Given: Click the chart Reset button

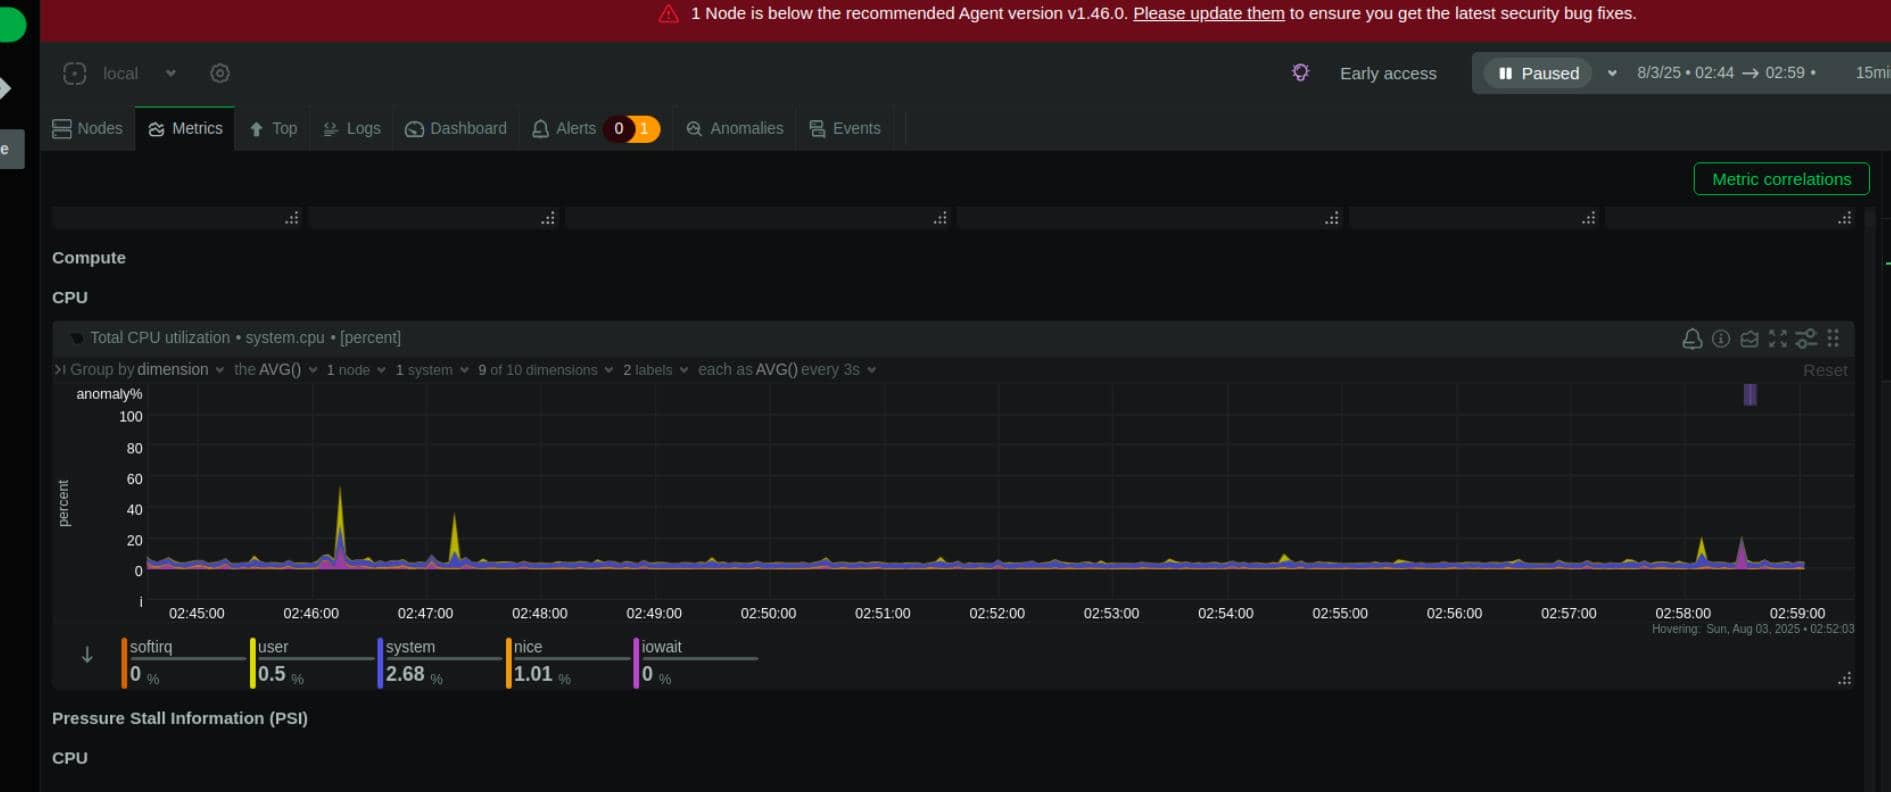Looking at the screenshot, I should pyautogui.click(x=1825, y=370).
